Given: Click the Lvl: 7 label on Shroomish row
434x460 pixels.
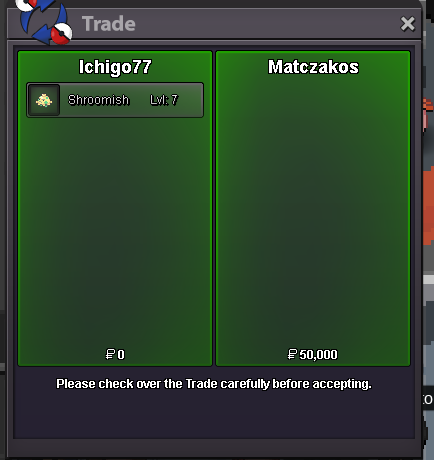Looking at the screenshot, I should tap(164, 100).
